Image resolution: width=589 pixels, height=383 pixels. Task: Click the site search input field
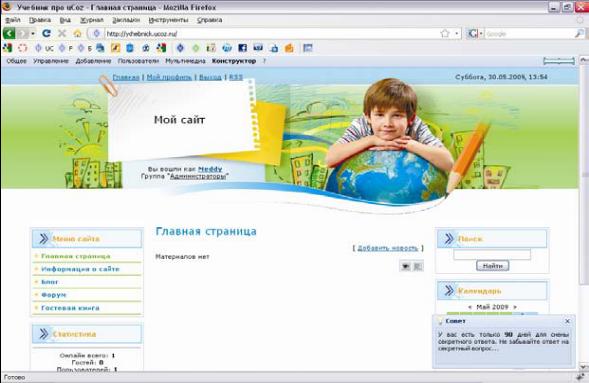[492, 254]
